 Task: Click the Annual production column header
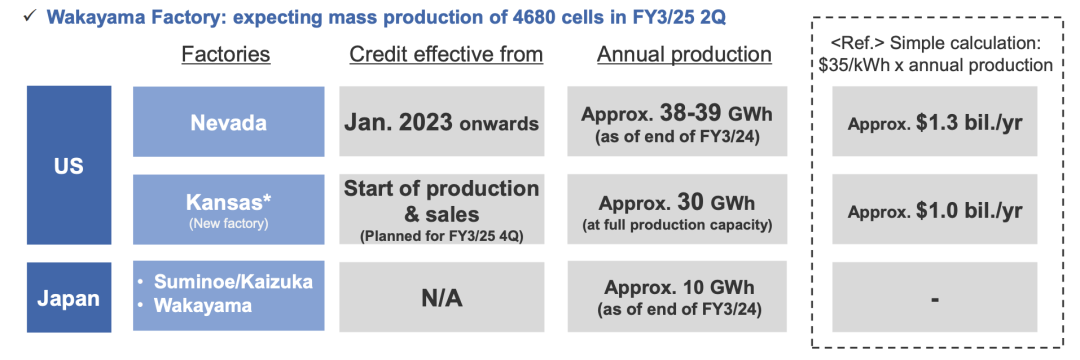684,55
